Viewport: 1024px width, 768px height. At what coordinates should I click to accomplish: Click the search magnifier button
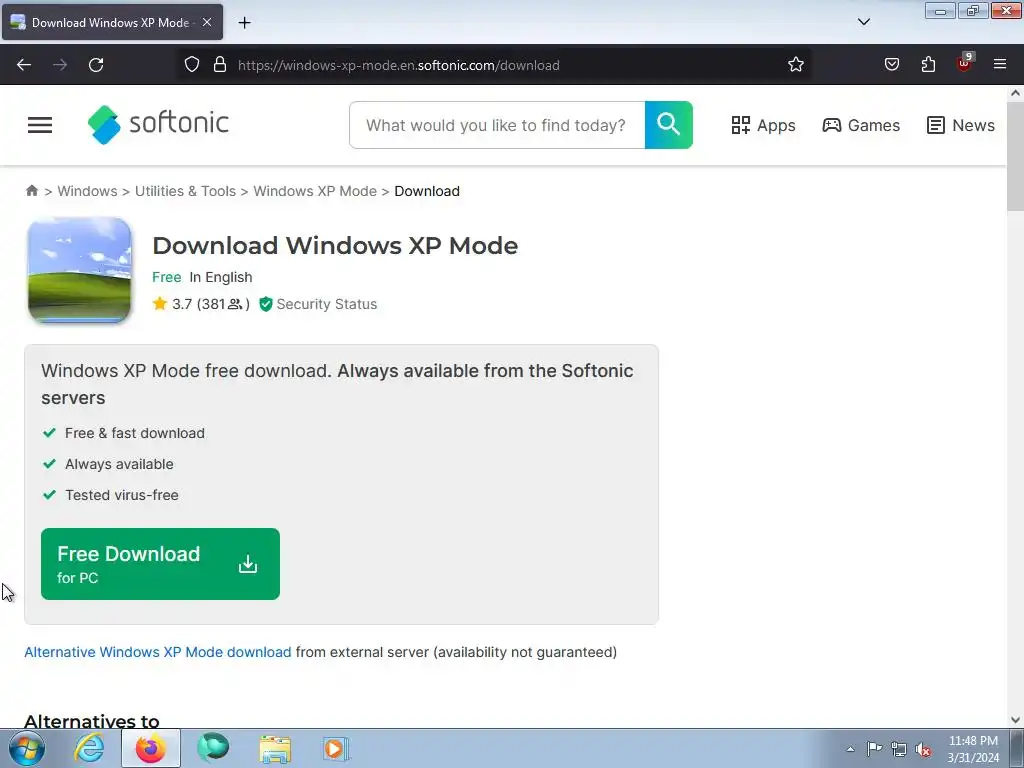tap(668, 125)
